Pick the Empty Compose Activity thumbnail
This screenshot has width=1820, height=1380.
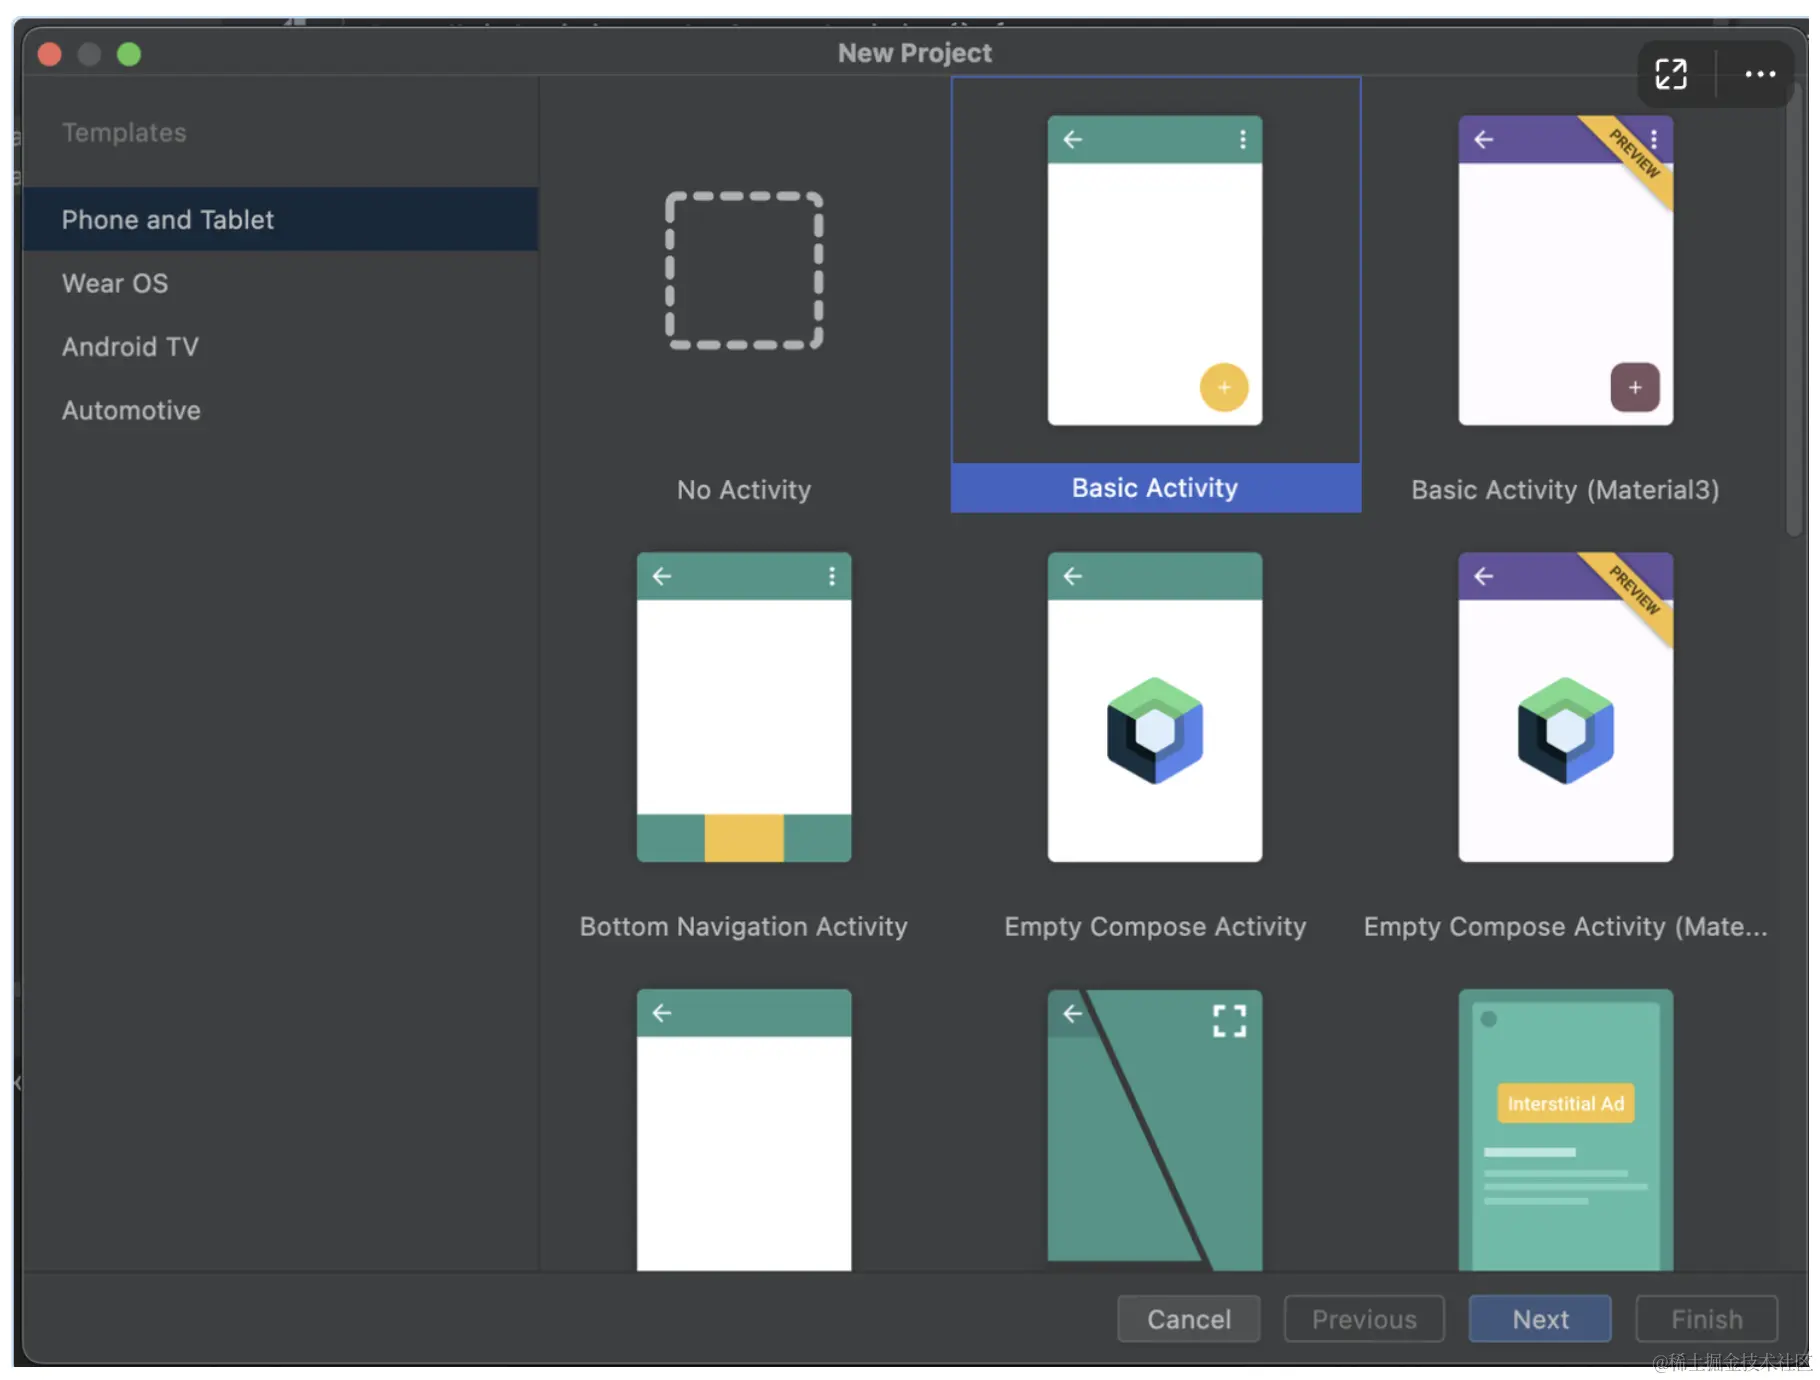click(1155, 707)
